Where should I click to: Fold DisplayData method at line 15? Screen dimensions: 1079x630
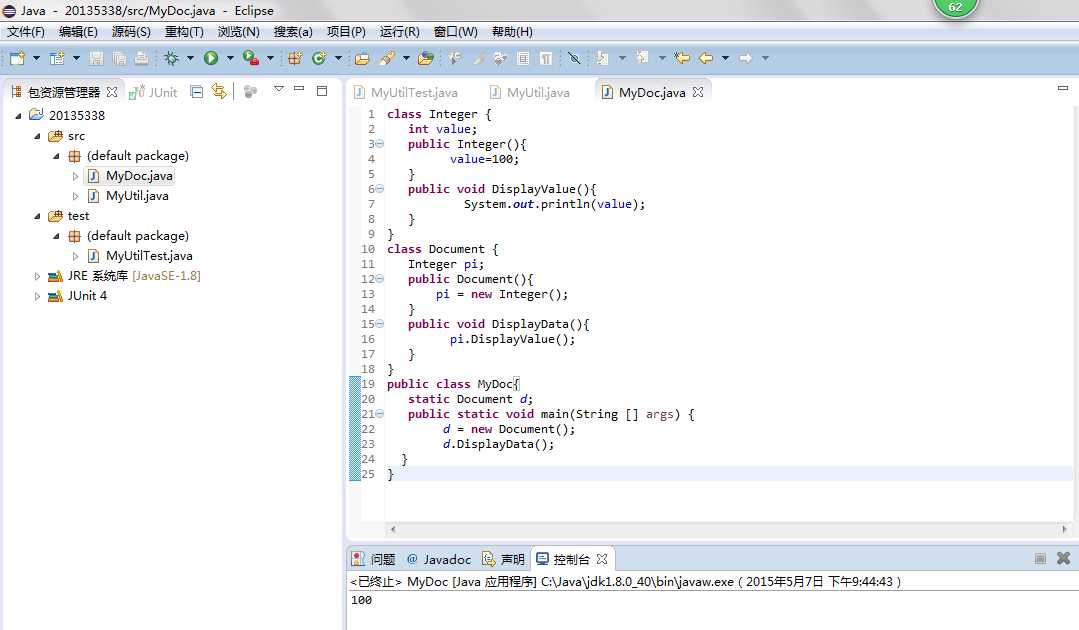coord(379,323)
